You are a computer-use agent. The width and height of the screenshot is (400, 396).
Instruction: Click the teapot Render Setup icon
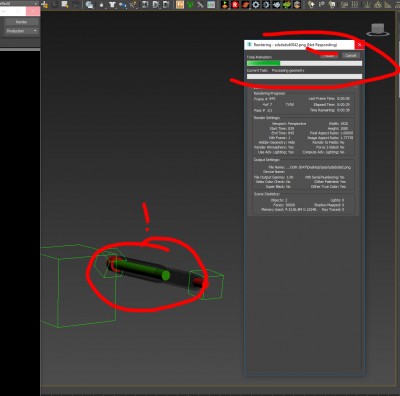point(225,4)
